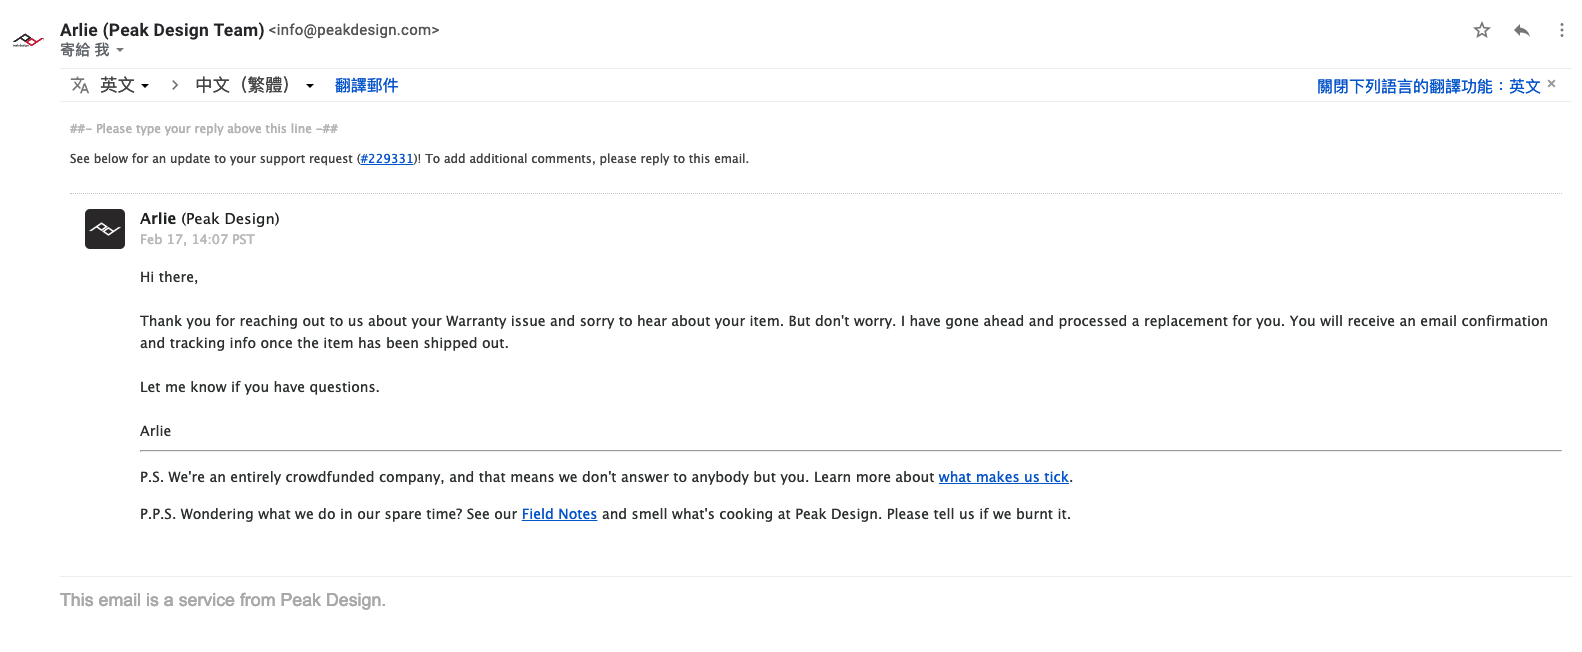Open the 英文 source language dropdown
1582x652 pixels.
[x=125, y=85]
